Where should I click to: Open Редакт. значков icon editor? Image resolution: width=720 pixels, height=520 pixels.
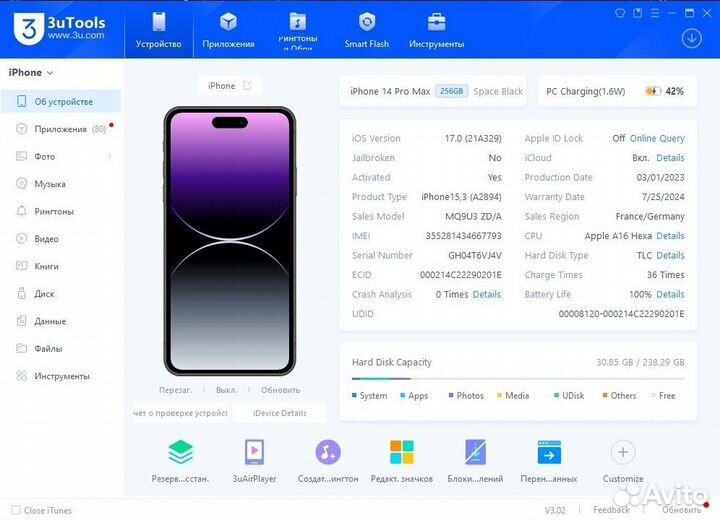[x=401, y=452]
